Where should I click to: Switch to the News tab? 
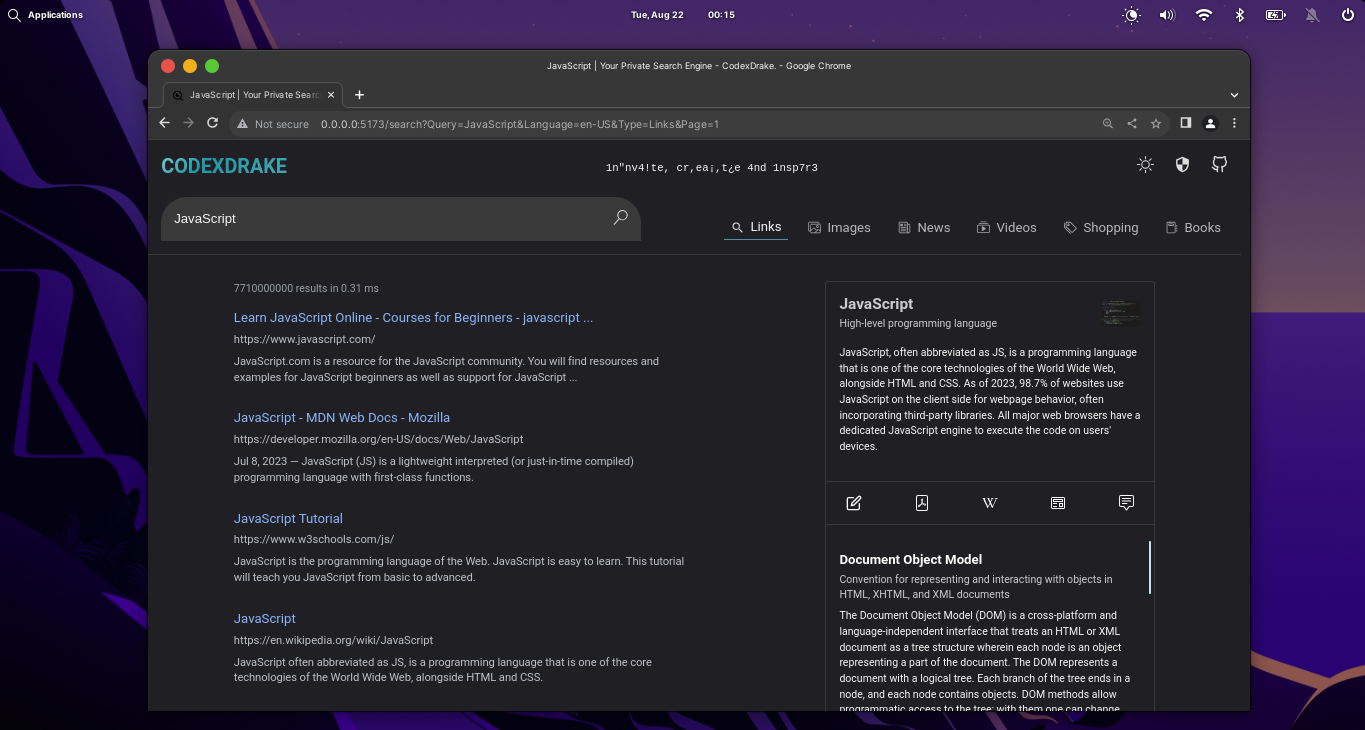[924, 228]
